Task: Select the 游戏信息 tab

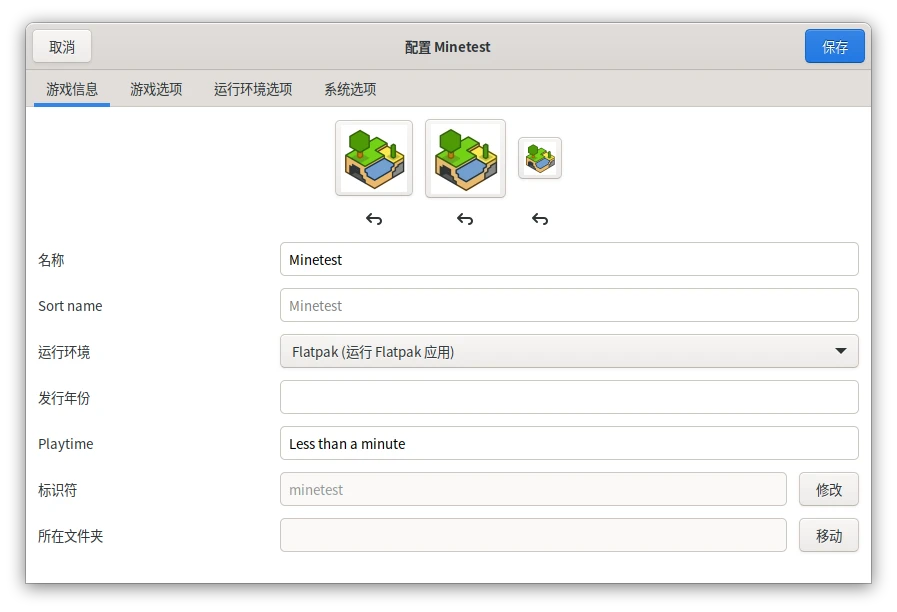Action: [x=72, y=89]
